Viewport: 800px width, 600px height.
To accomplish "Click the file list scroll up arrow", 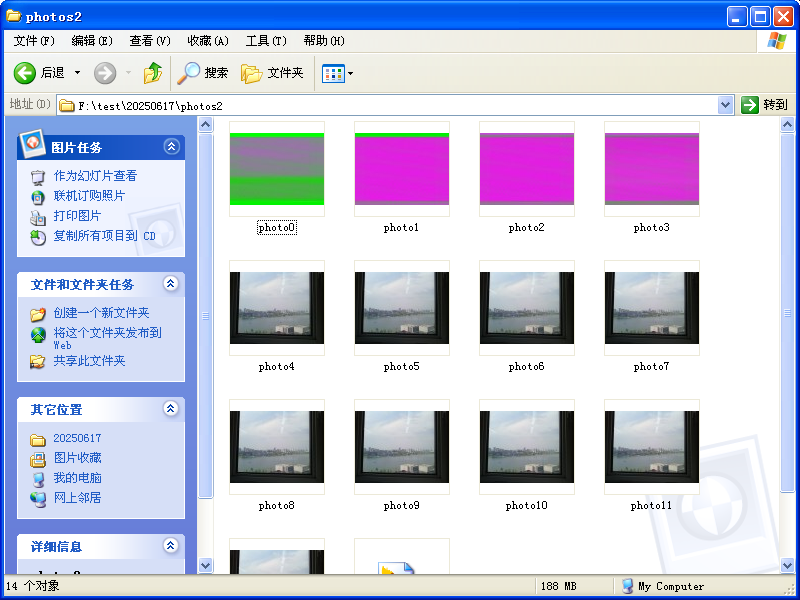I will tap(787, 124).
